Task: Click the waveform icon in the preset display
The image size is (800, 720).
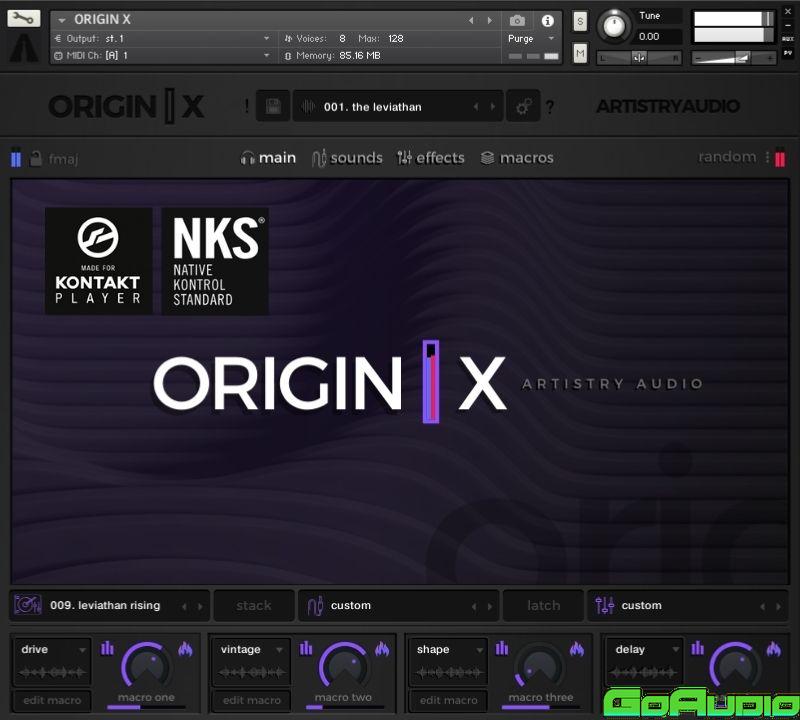Action: tap(308, 107)
